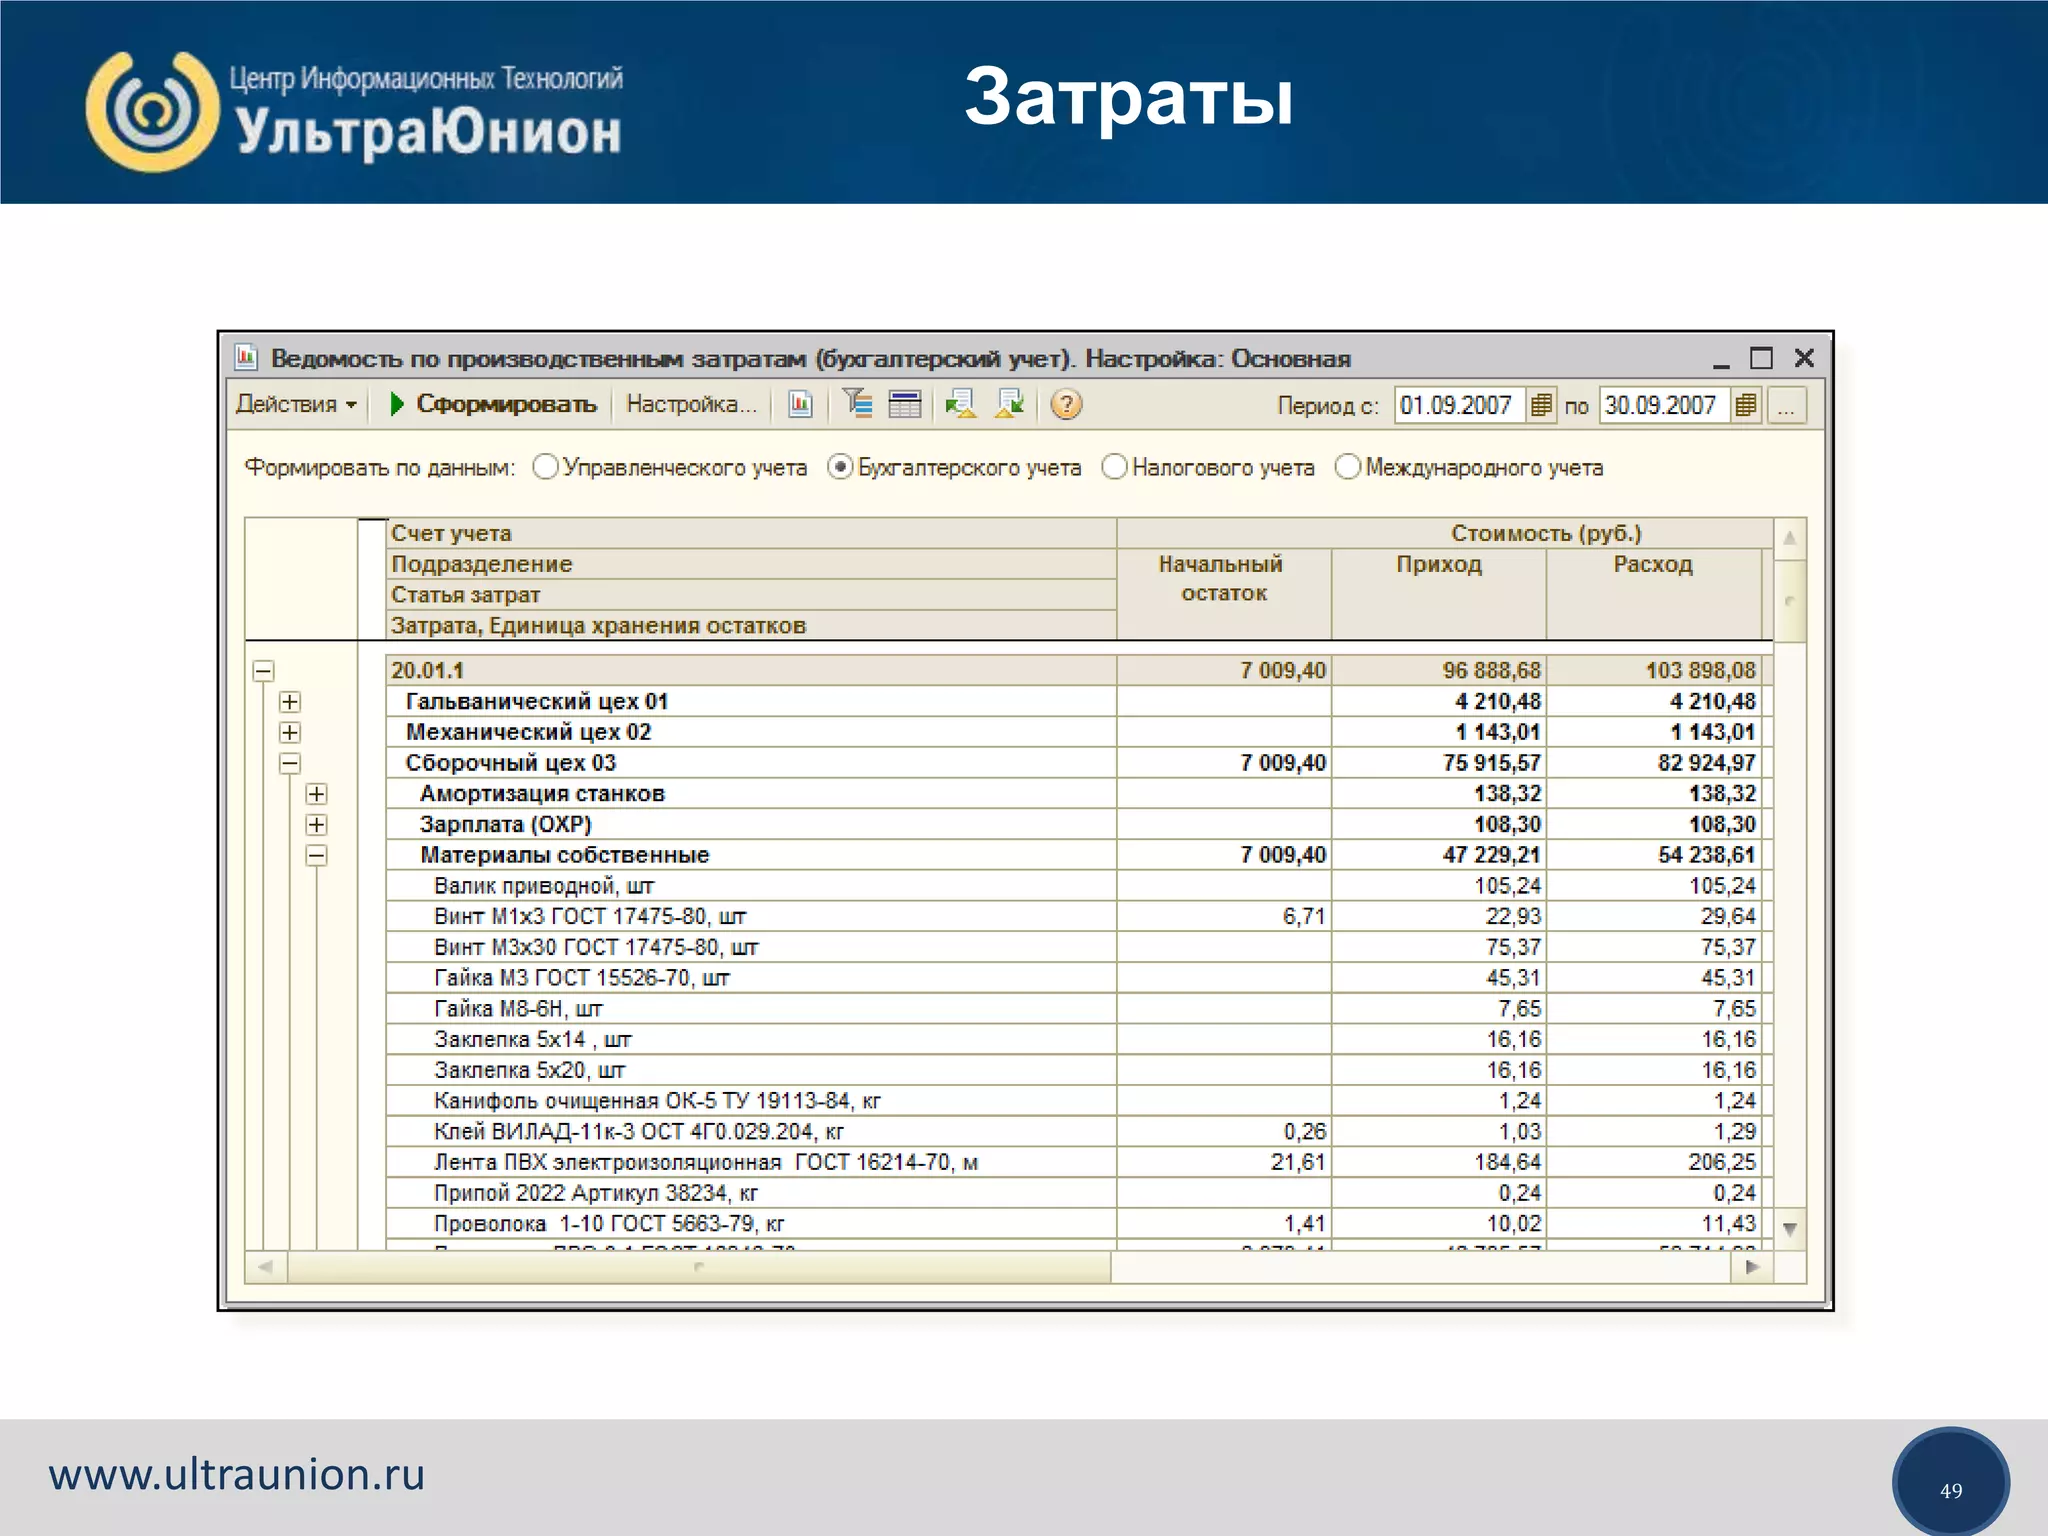Select Гальванический цех 01 cell
Screen dimensions: 2048x1536
coord(751,701)
